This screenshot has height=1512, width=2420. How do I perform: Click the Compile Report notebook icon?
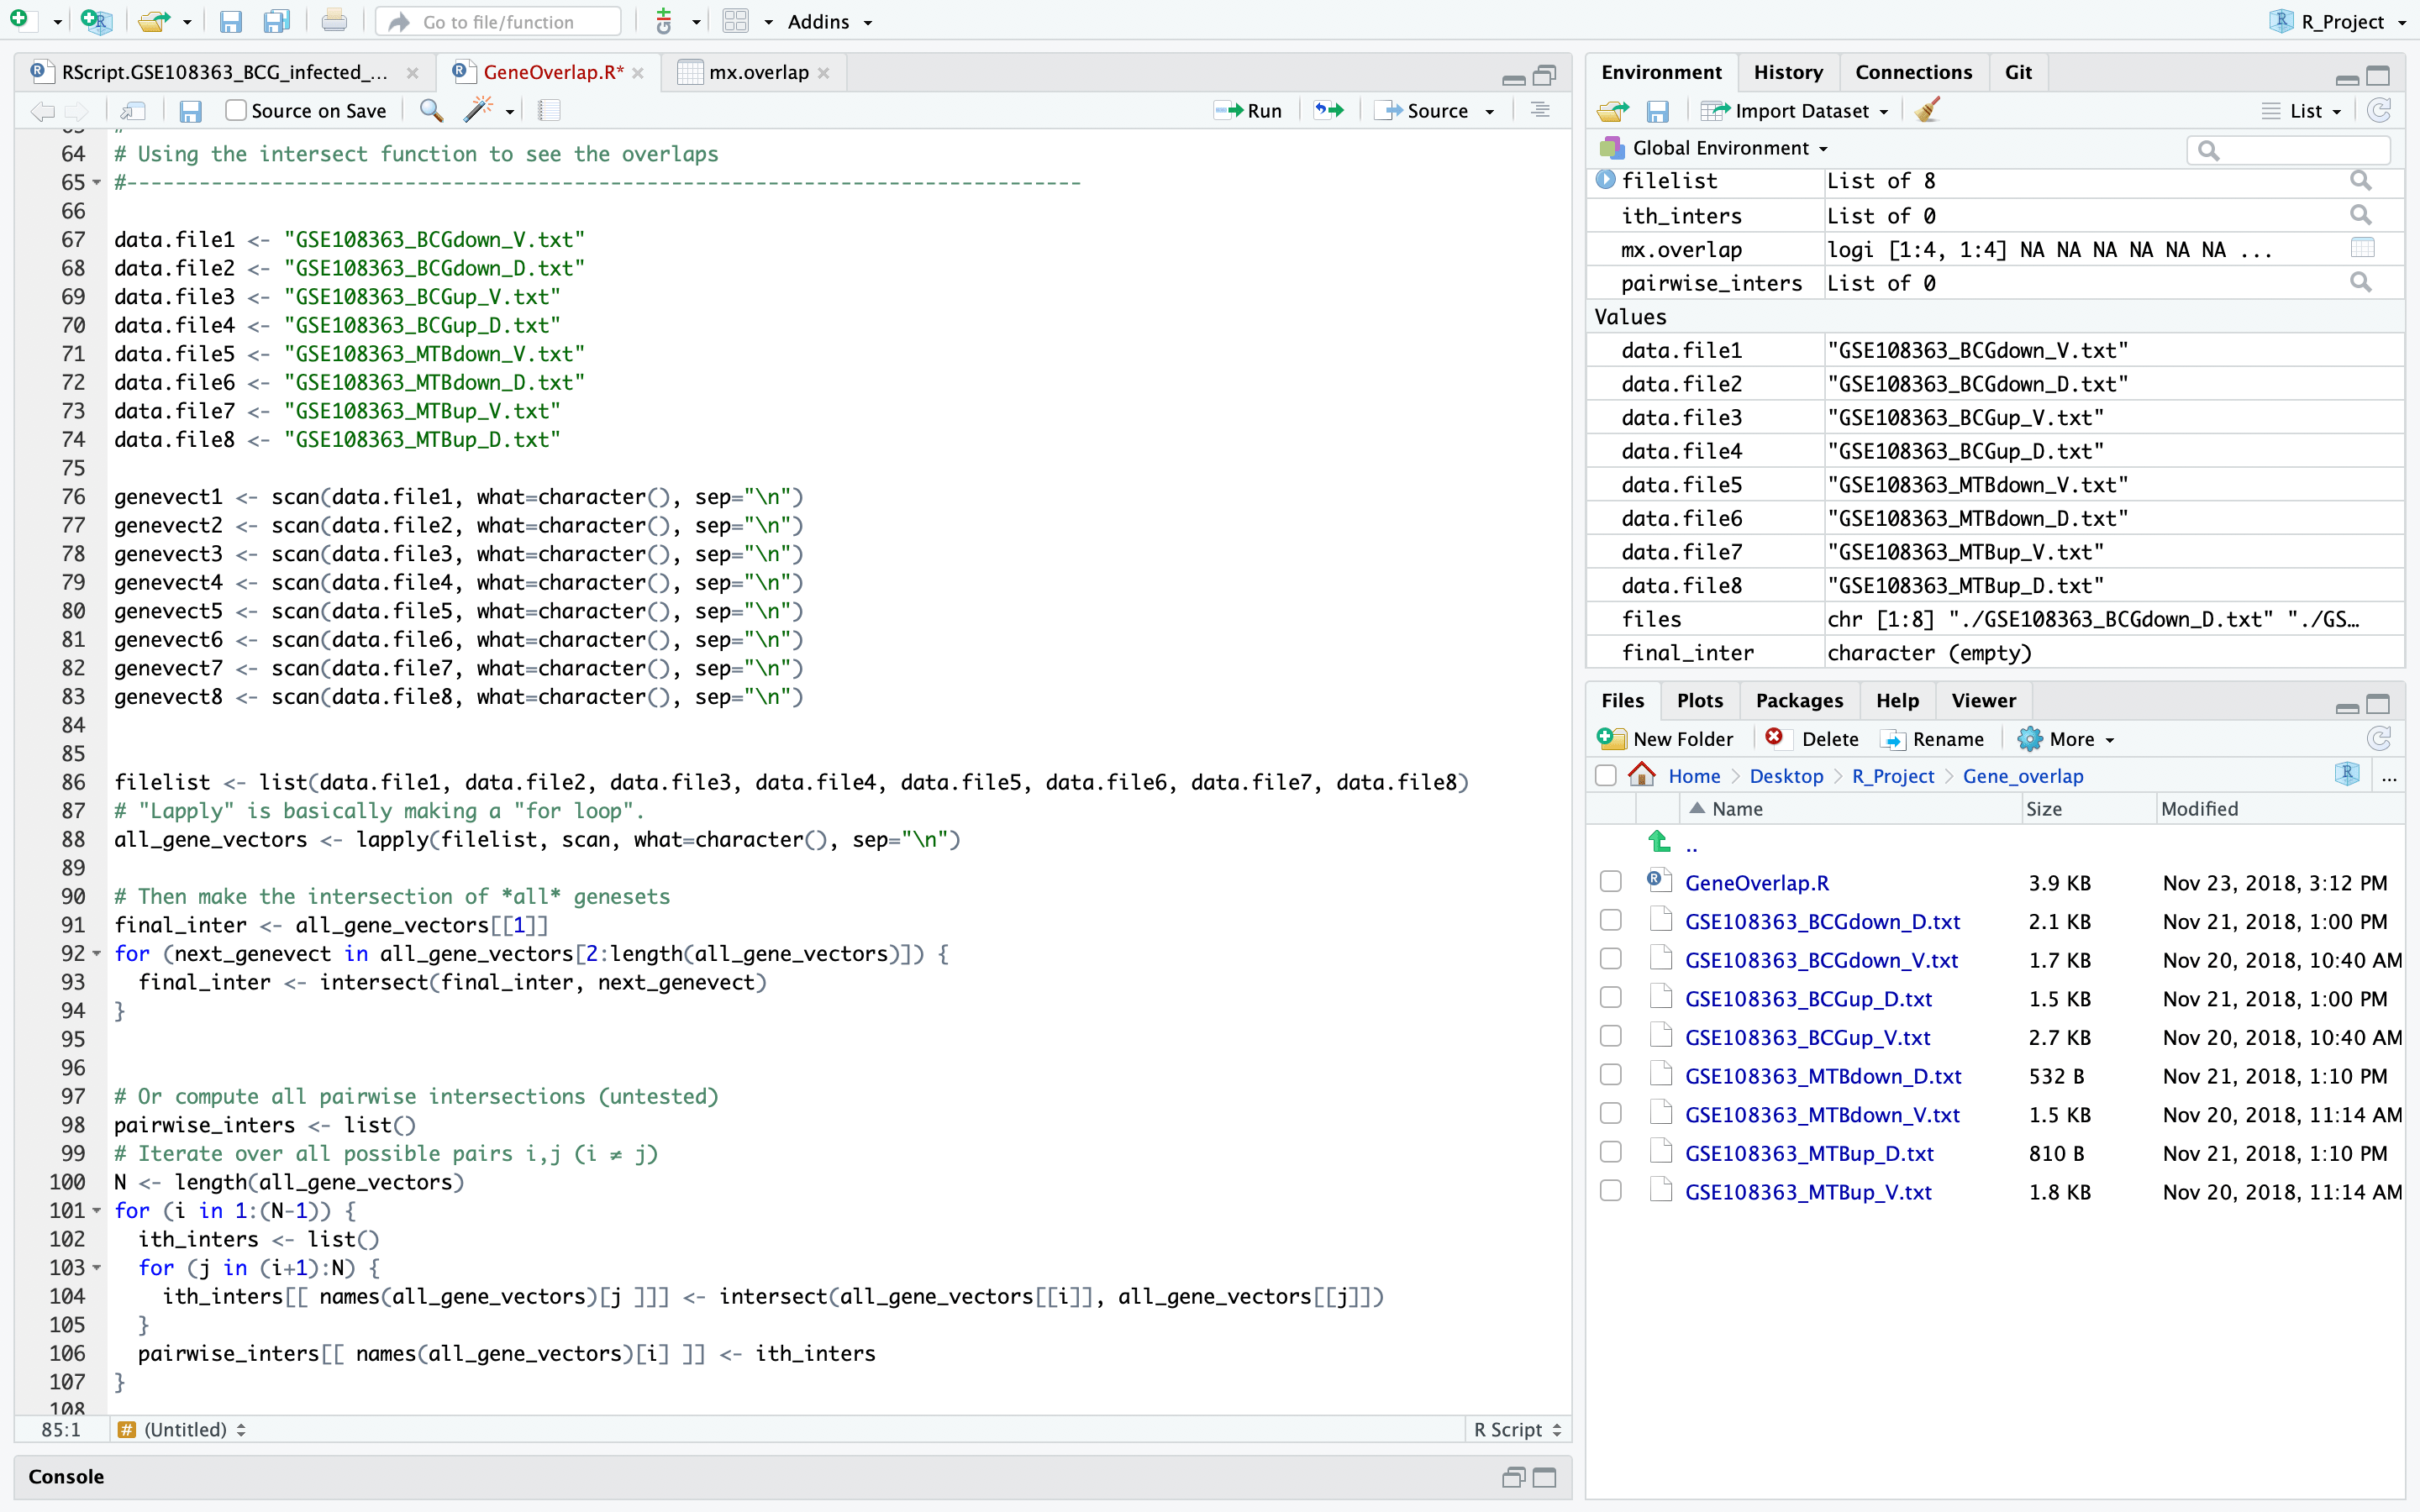(549, 111)
